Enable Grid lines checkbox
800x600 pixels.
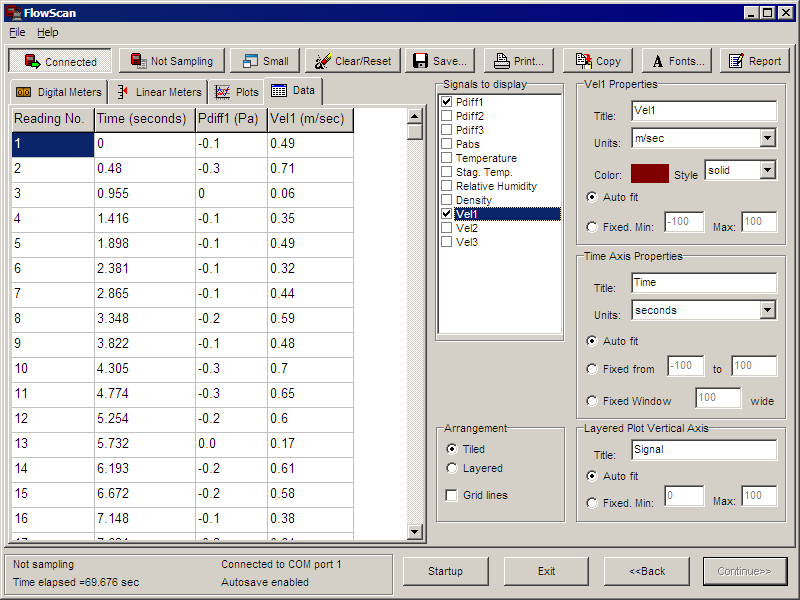coord(452,495)
